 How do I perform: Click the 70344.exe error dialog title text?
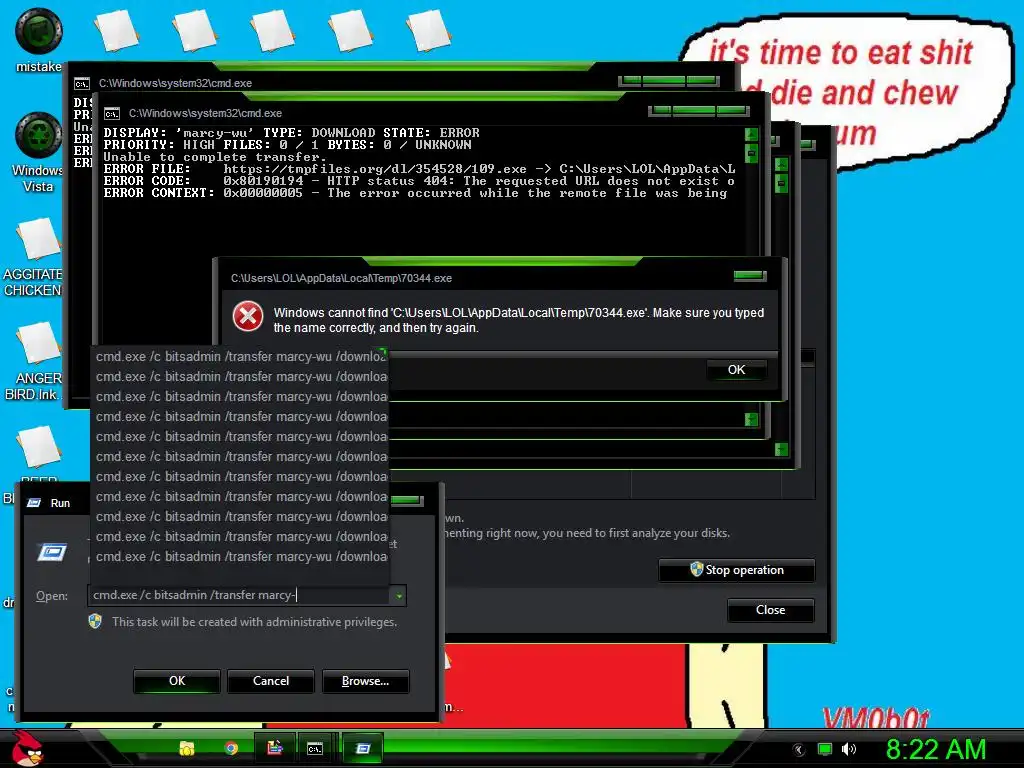(341, 278)
